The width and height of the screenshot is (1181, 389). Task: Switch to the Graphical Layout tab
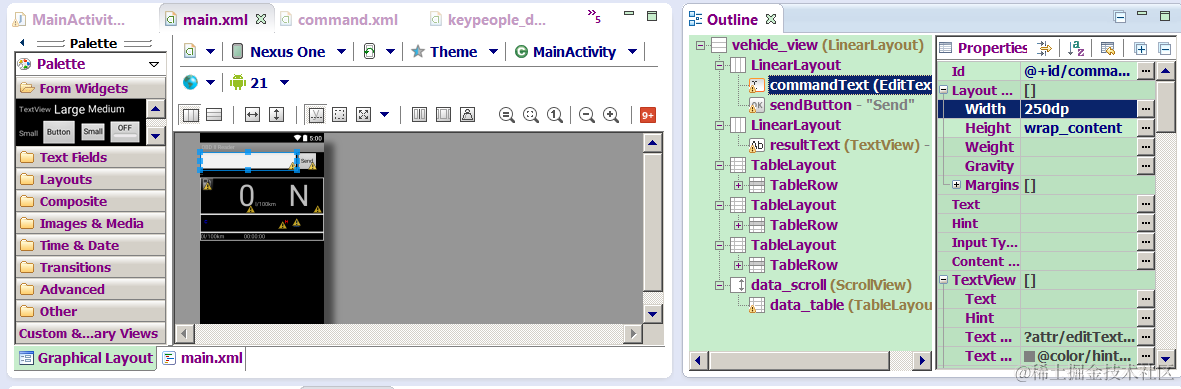(x=86, y=358)
